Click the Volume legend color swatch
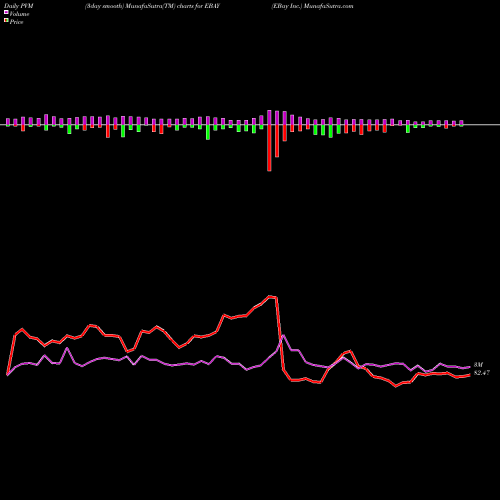This screenshot has width=500, height=500. pos(6,12)
